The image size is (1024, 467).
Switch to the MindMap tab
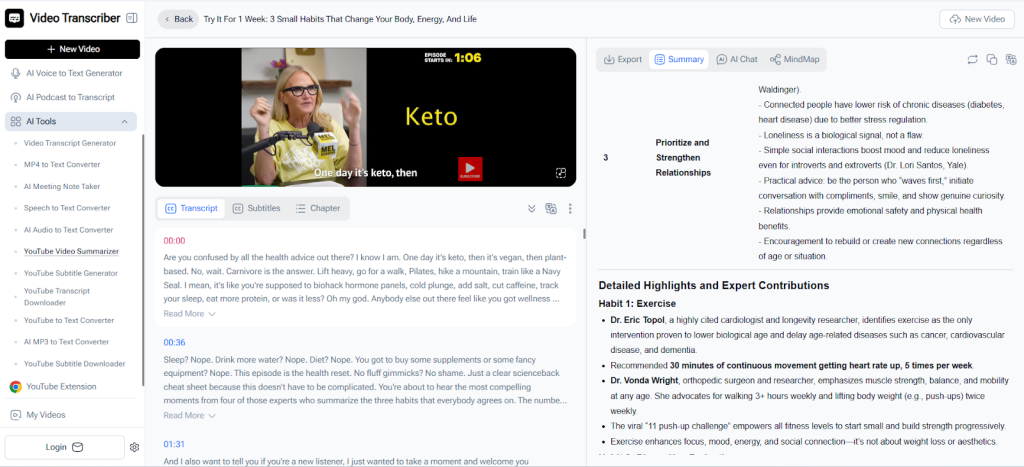pos(794,59)
